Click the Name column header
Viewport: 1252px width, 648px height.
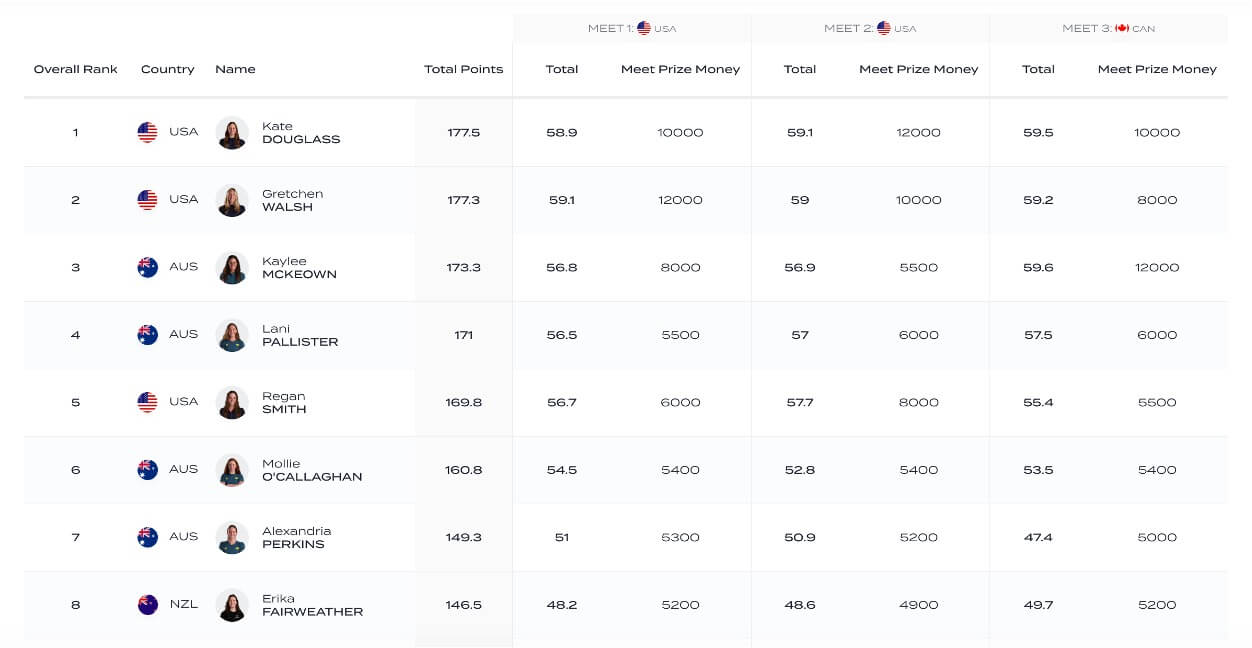pos(235,69)
